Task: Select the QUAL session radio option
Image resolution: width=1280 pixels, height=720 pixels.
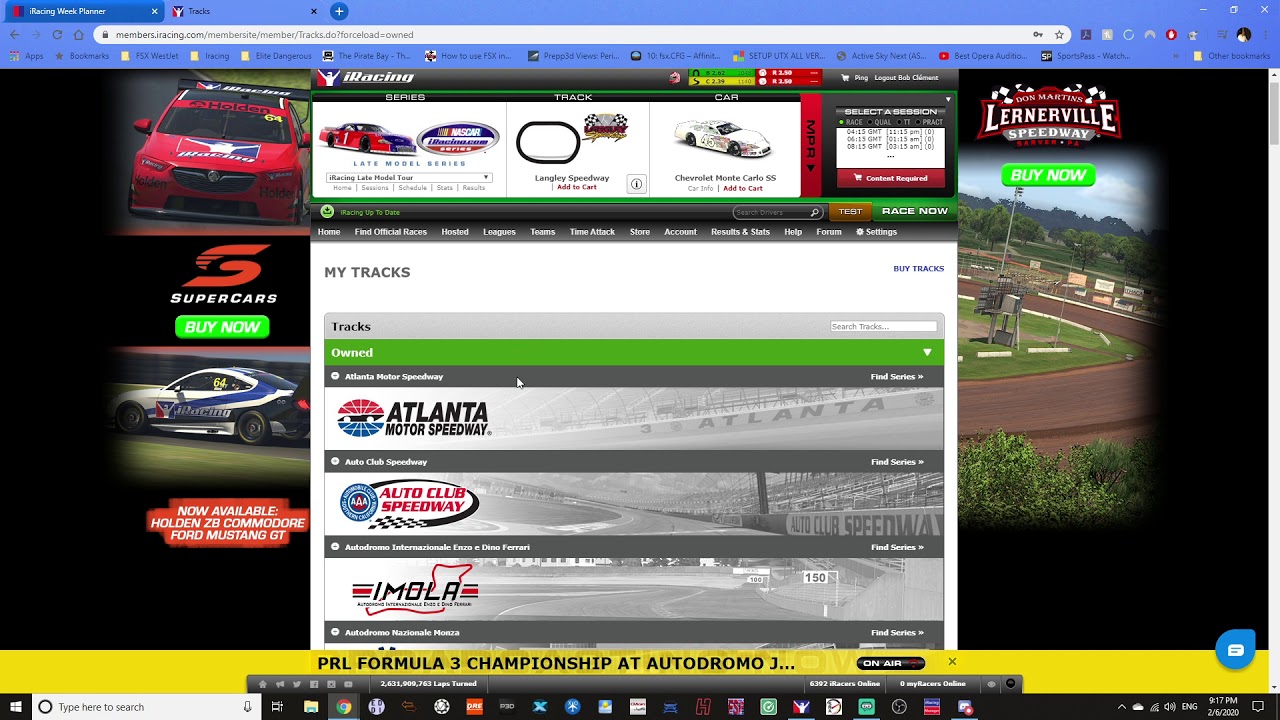Action: point(871,122)
